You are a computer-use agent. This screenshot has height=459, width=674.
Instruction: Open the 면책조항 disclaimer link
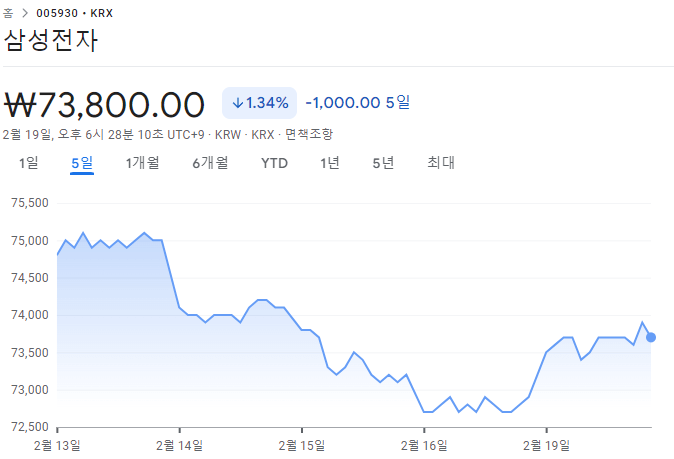[x=309, y=135]
